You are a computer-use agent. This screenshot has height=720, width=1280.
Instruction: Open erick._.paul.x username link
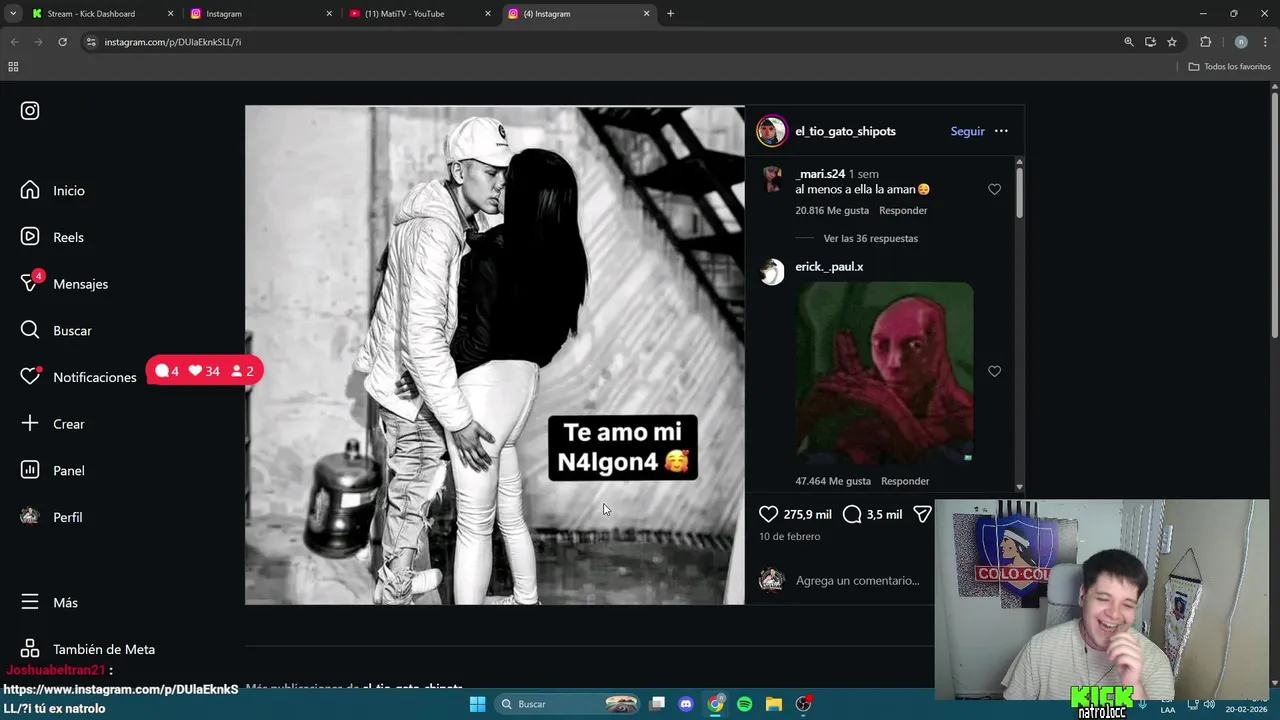tap(829, 267)
